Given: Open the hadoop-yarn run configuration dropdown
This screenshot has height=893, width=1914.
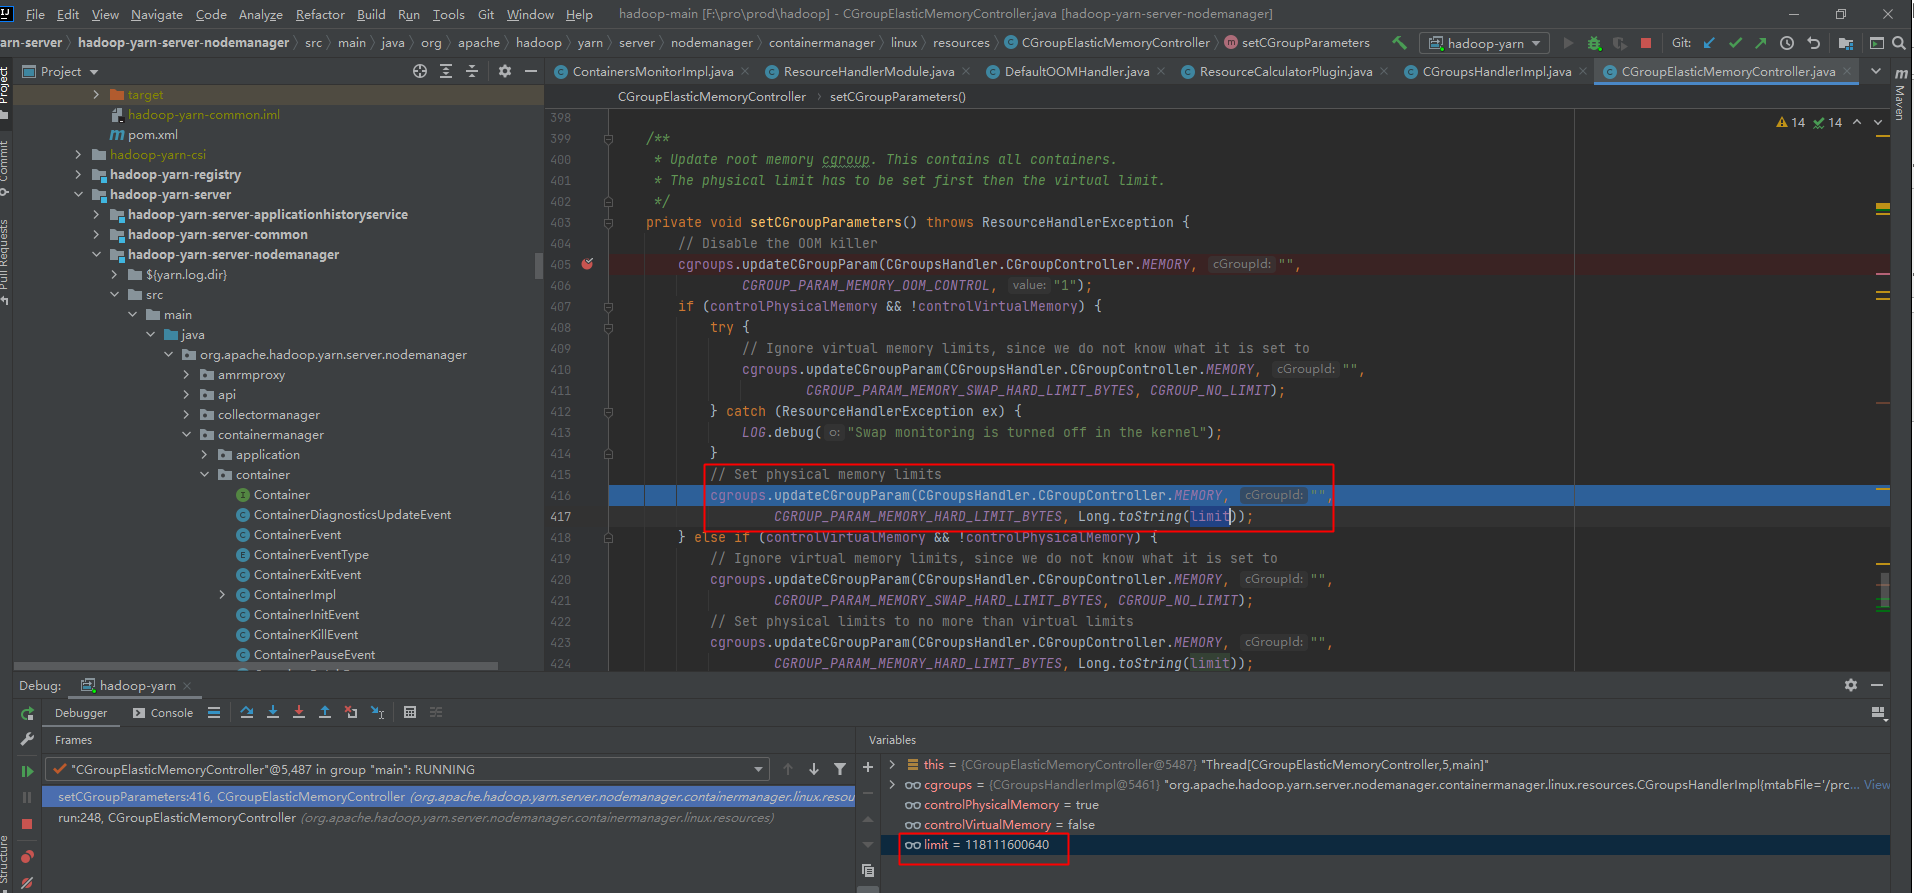Looking at the screenshot, I should [x=1484, y=43].
